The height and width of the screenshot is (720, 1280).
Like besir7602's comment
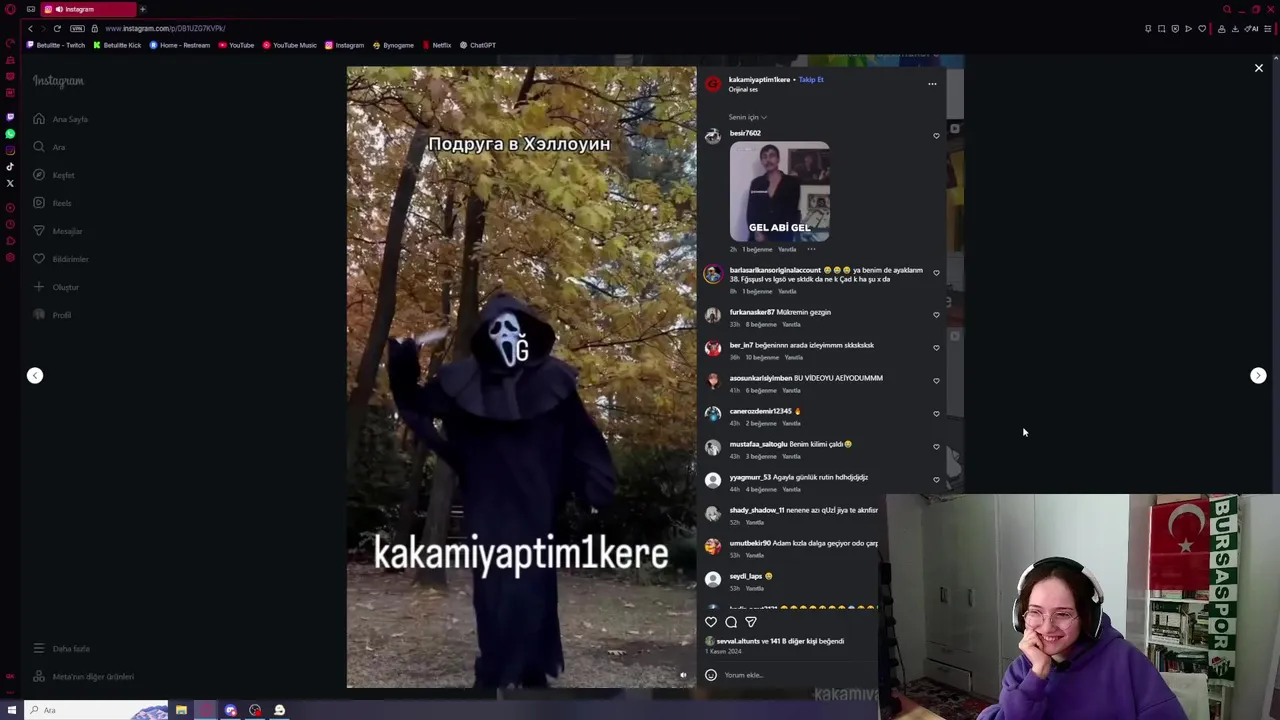click(x=936, y=136)
